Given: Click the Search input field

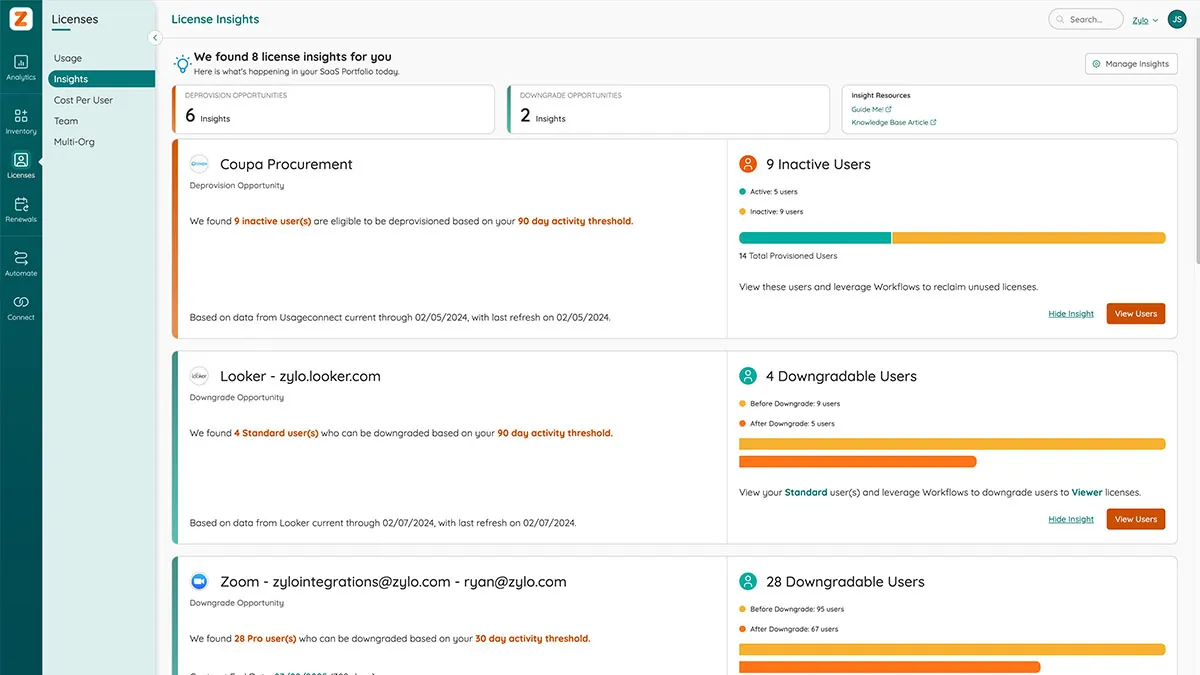Looking at the screenshot, I should (x=1085, y=19).
